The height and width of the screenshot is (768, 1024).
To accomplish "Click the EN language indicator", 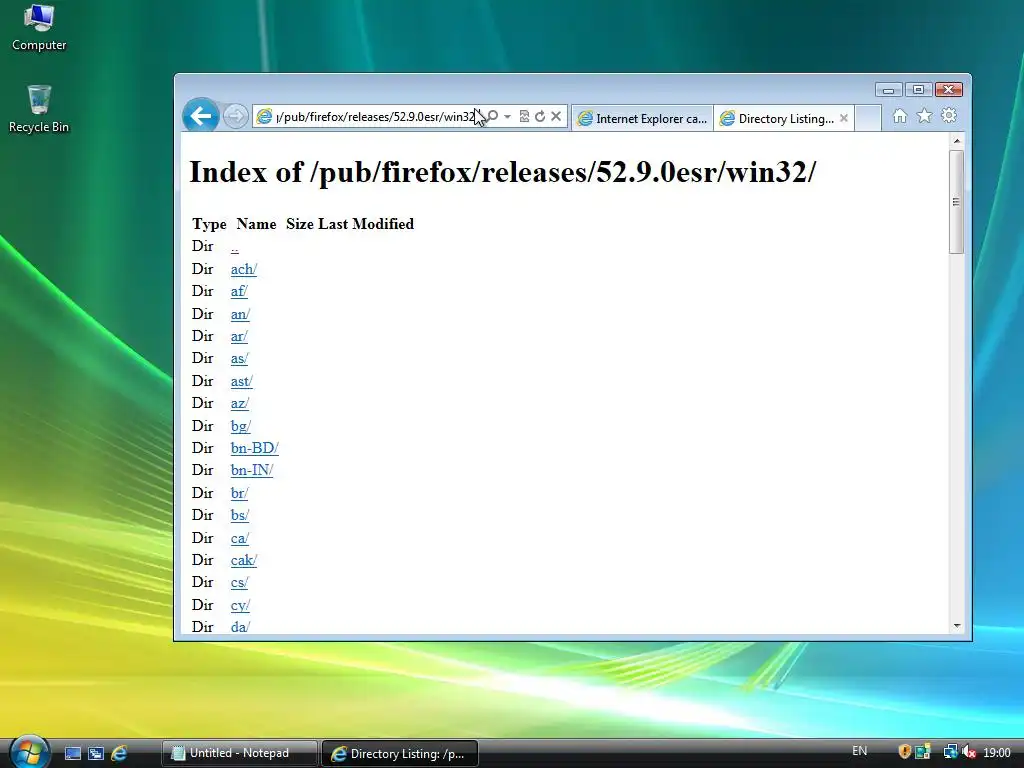I will click(859, 751).
